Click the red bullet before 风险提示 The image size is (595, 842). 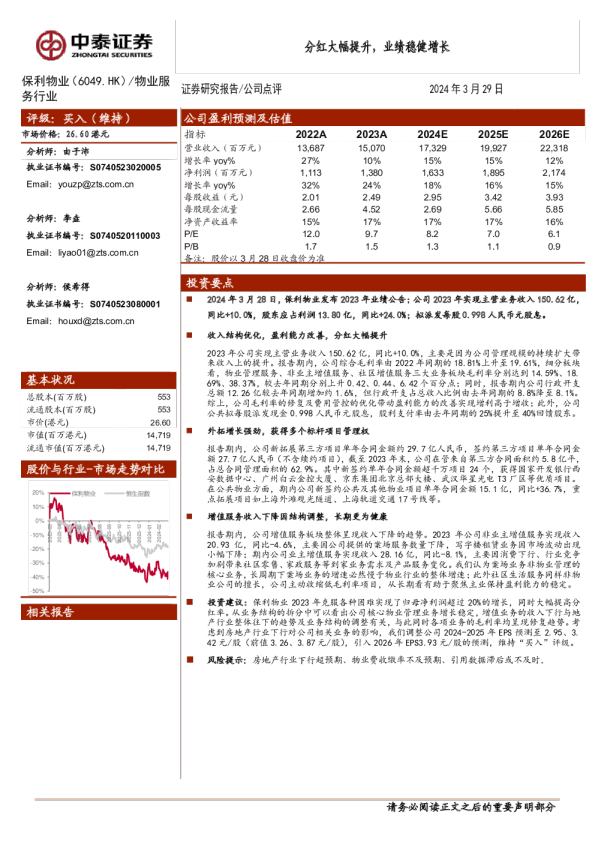pos(190,659)
